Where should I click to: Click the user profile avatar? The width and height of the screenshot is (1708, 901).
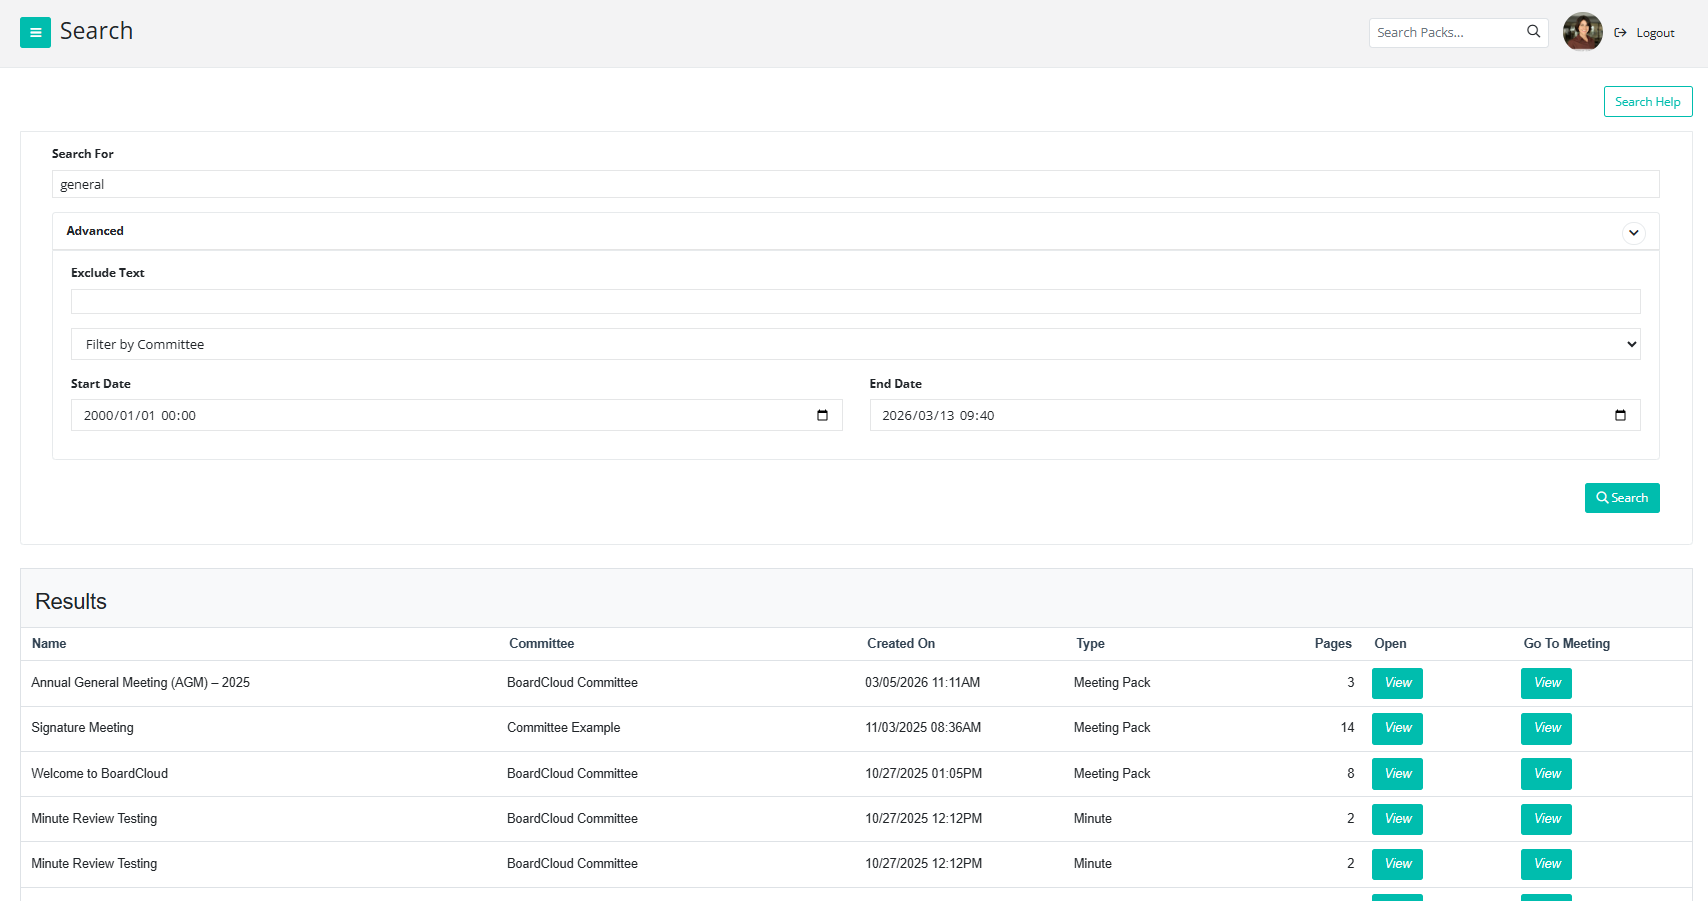tap(1582, 32)
